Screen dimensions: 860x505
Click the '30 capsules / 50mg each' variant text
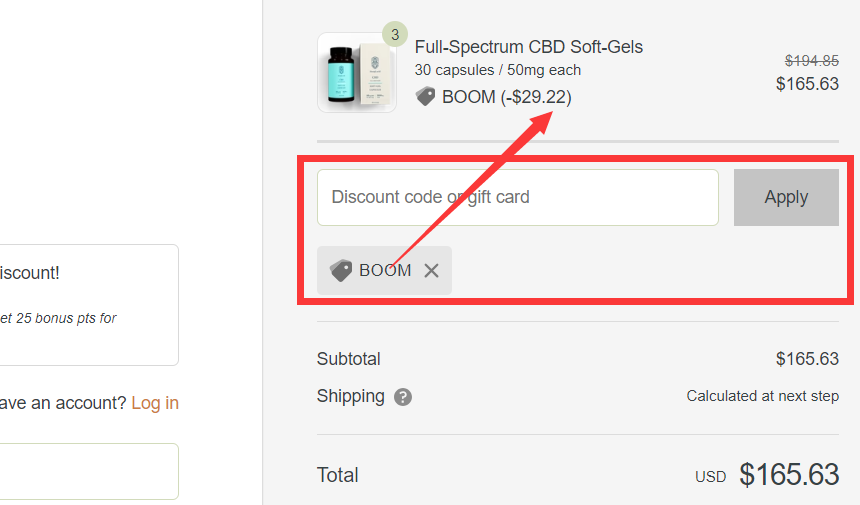497,70
